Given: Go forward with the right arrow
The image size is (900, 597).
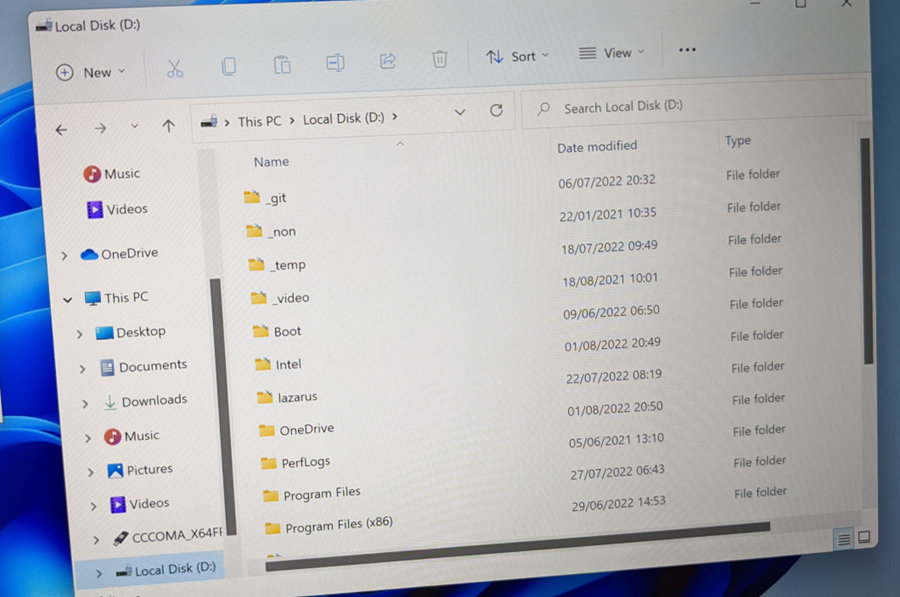Looking at the screenshot, I should tap(100, 128).
